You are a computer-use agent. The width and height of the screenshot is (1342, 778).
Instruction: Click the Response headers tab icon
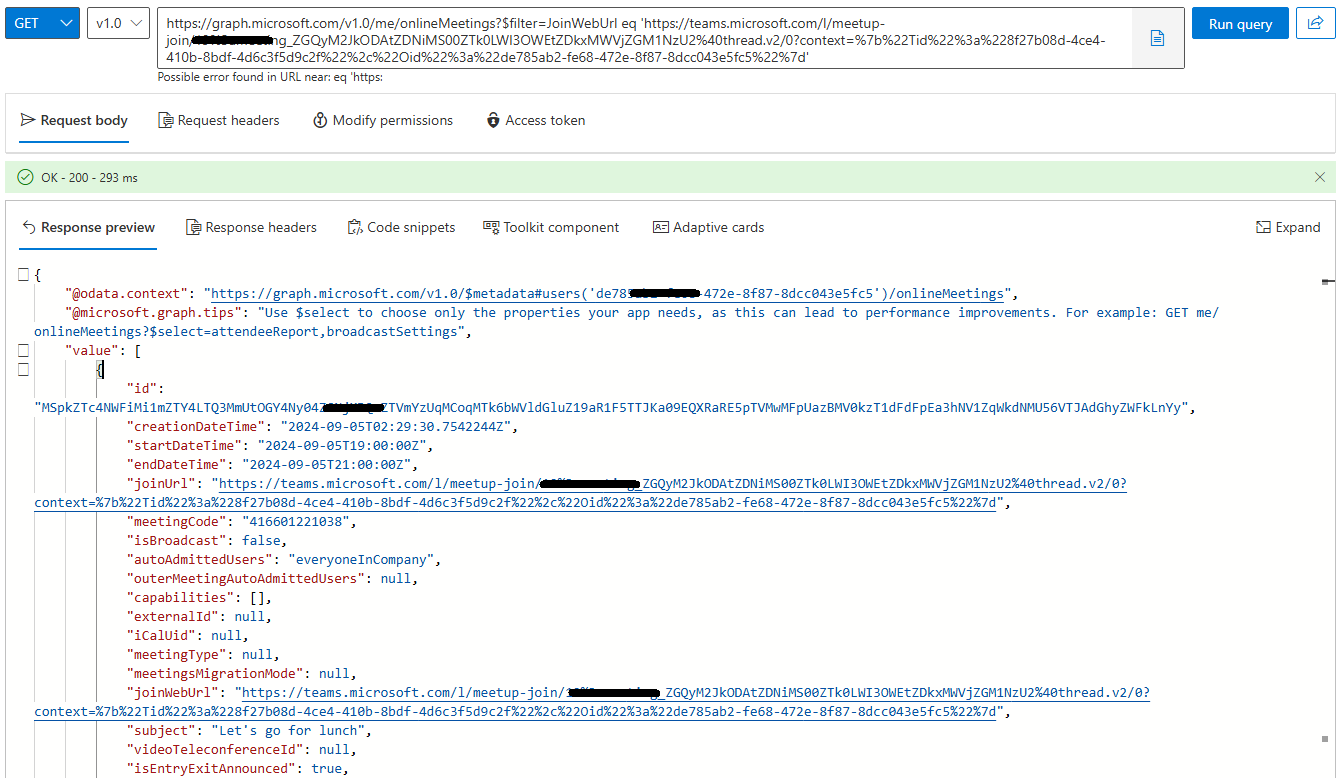[194, 227]
